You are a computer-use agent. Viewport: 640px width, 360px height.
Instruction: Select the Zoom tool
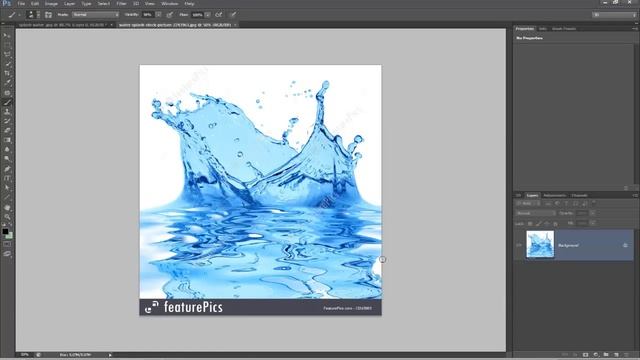[7, 217]
